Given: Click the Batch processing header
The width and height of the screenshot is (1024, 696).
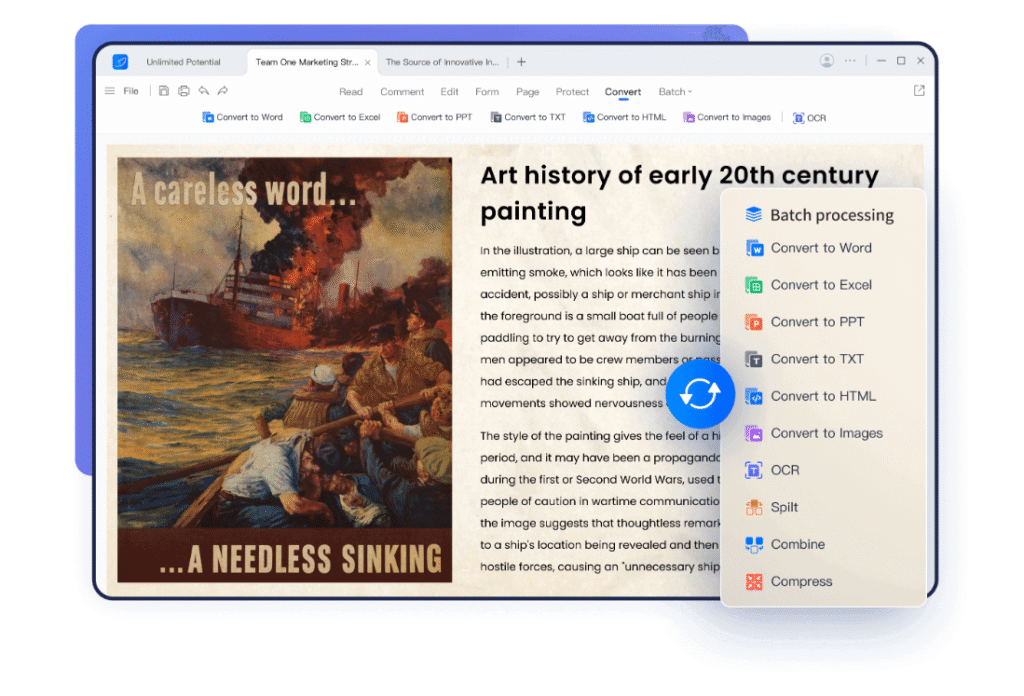Looking at the screenshot, I should 820,215.
